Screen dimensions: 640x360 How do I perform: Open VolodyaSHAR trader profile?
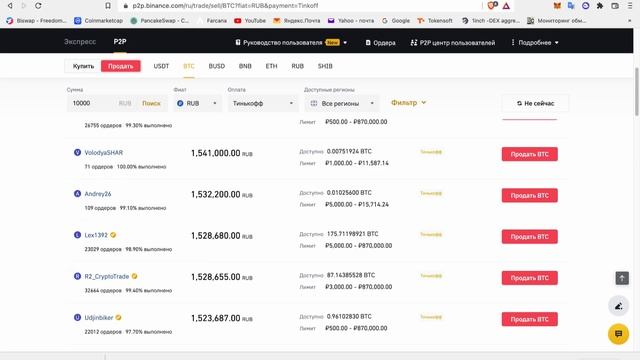coord(104,153)
